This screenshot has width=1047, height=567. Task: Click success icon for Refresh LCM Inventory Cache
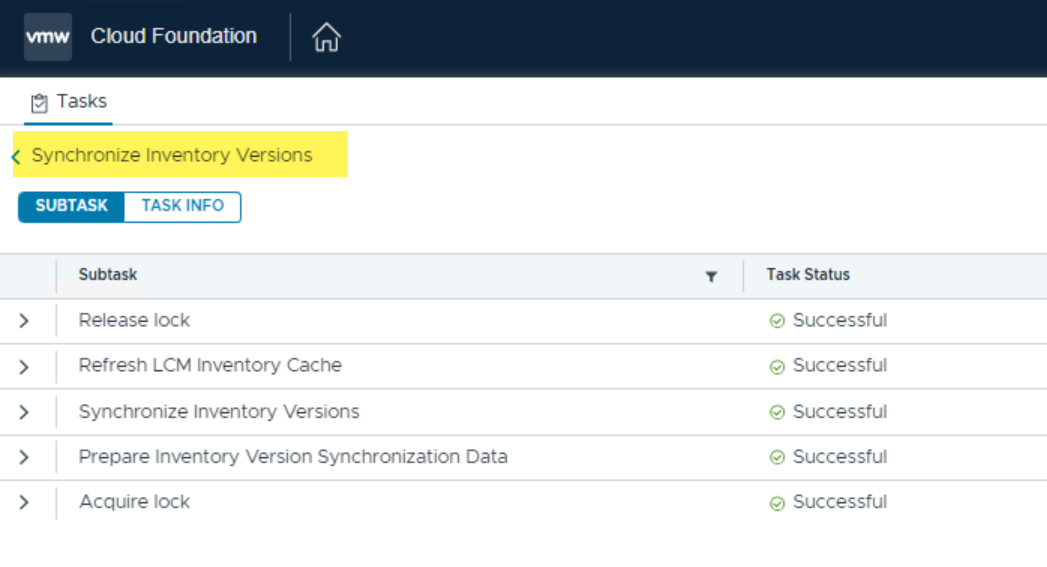click(776, 367)
